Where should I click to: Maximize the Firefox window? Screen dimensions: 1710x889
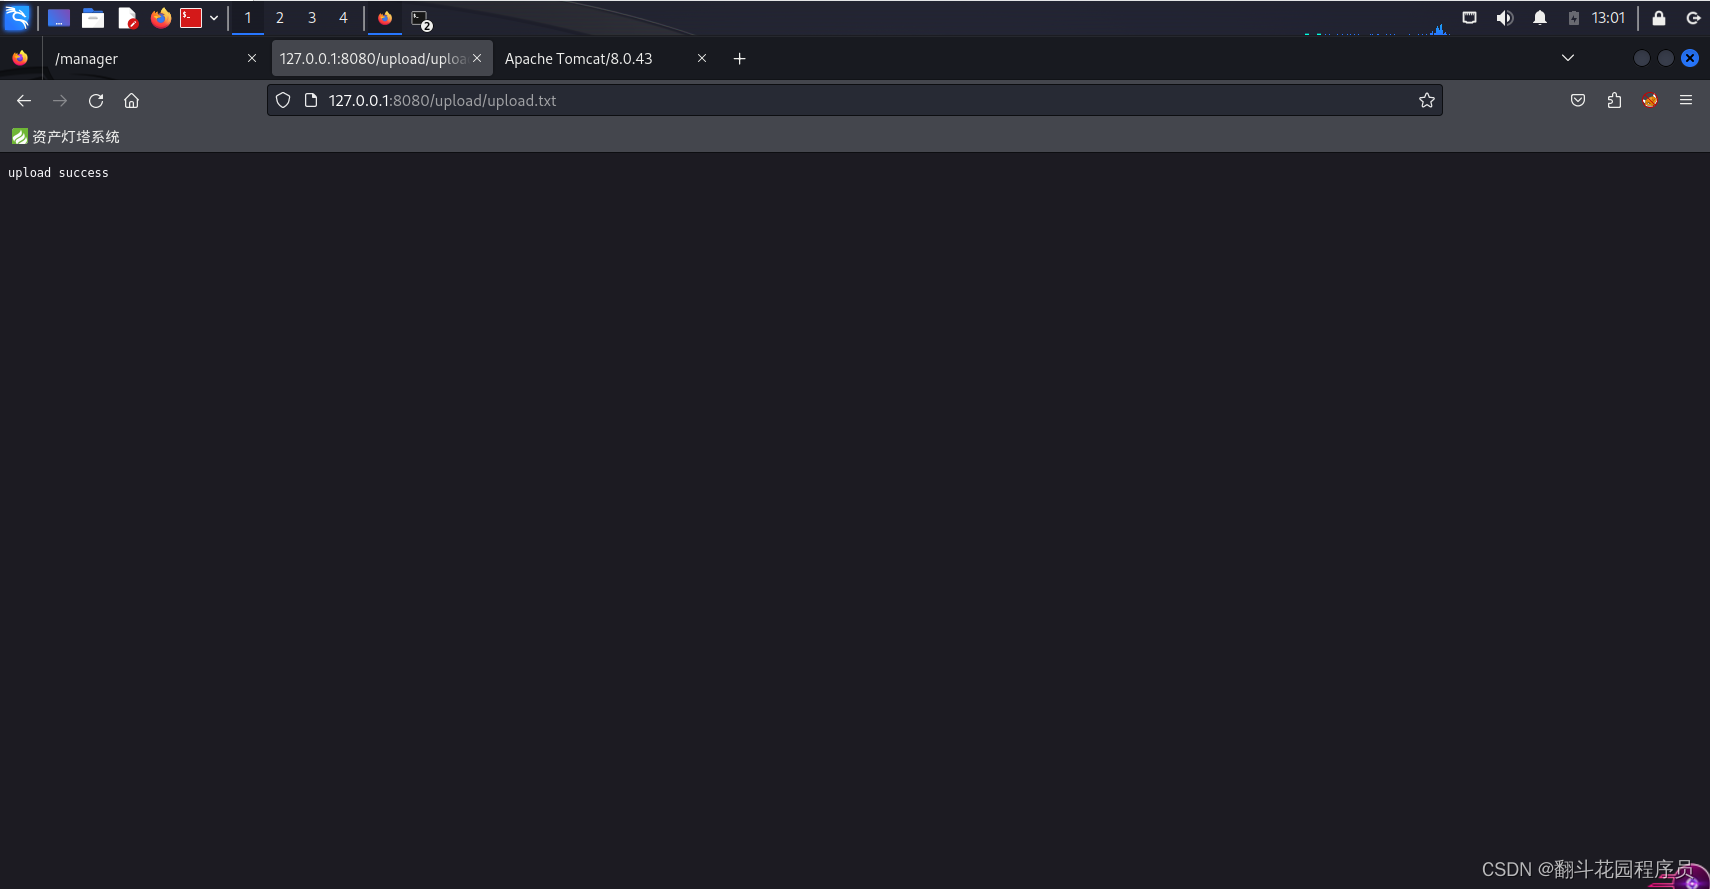click(x=1666, y=58)
